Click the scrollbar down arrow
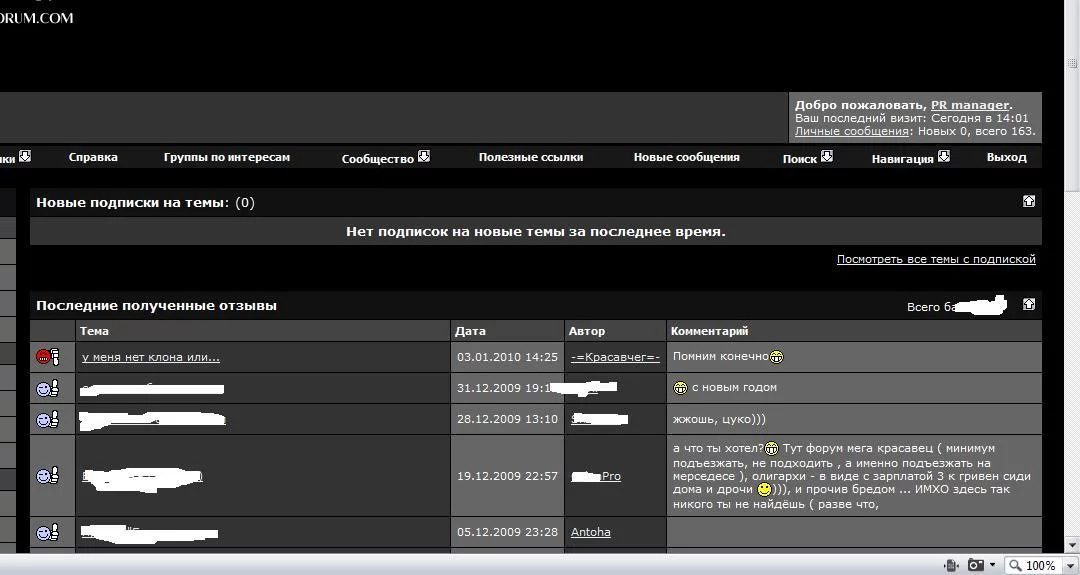The width and height of the screenshot is (1080, 575). coord(1072,546)
